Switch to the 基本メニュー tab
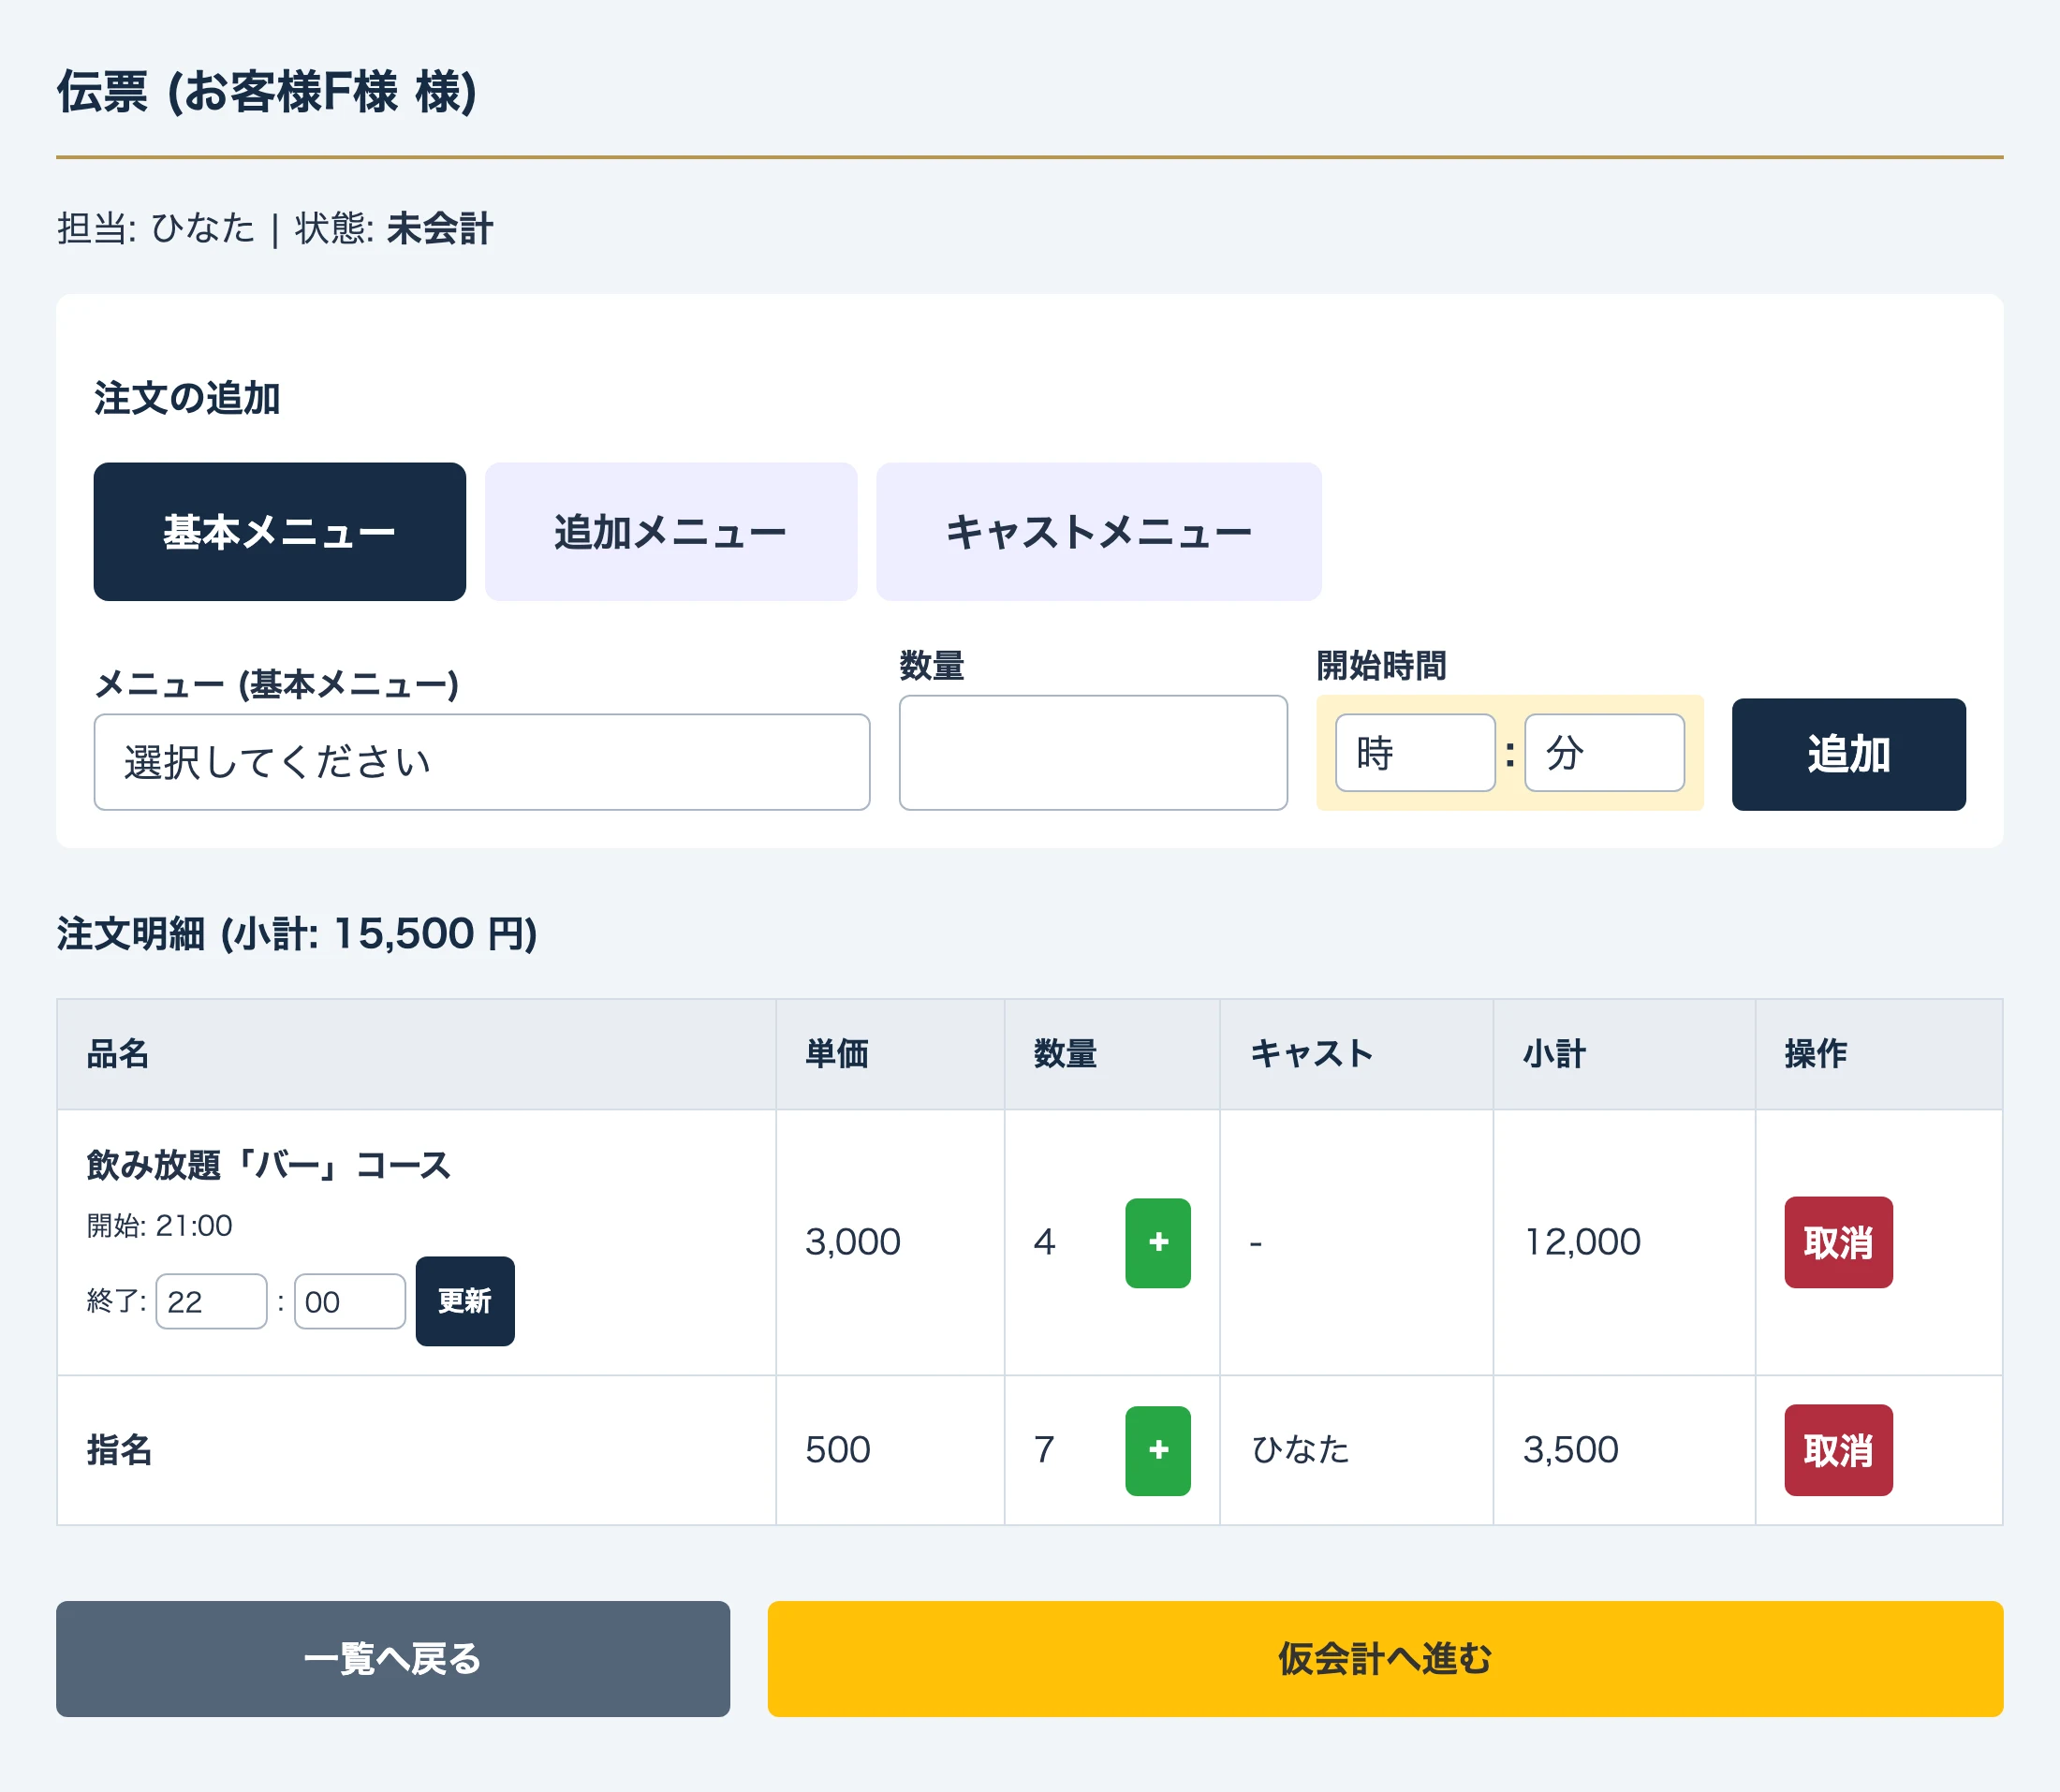 [x=279, y=531]
